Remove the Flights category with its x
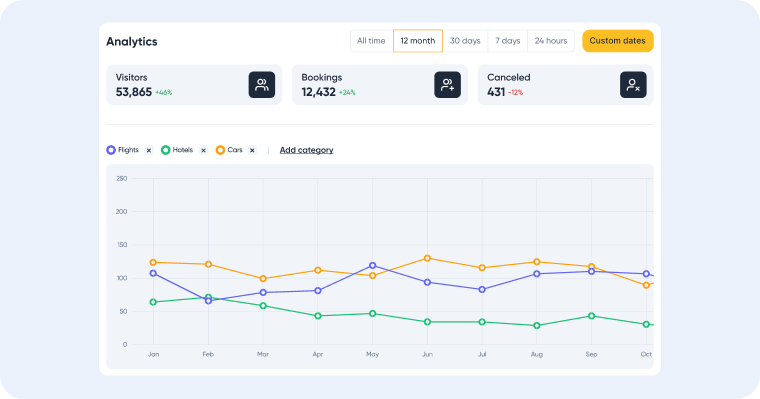This screenshot has width=760, height=399. pyautogui.click(x=149, y=150)
